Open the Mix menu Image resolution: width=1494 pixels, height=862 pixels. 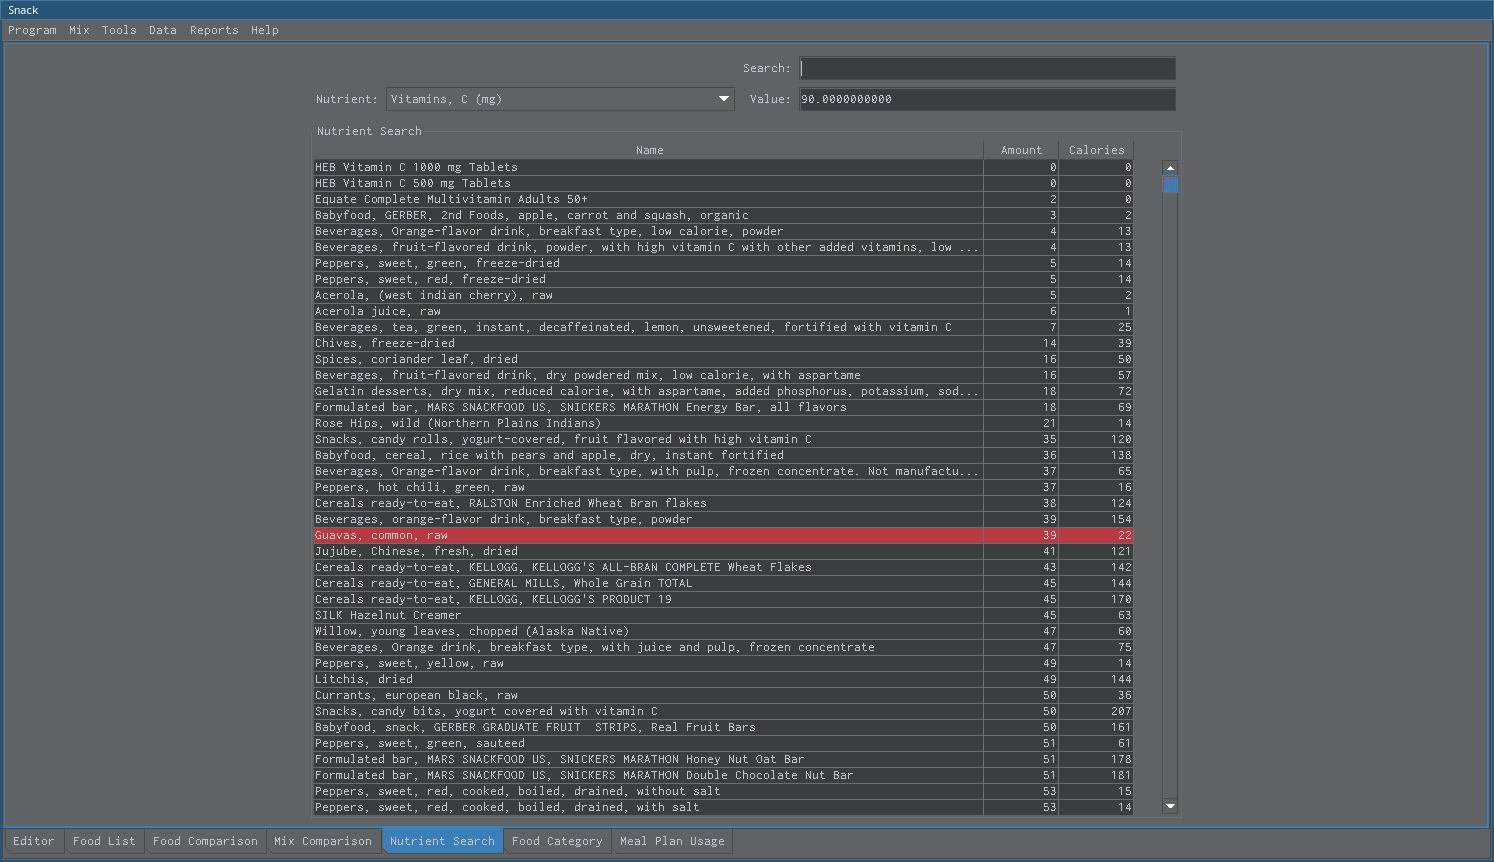79,30
